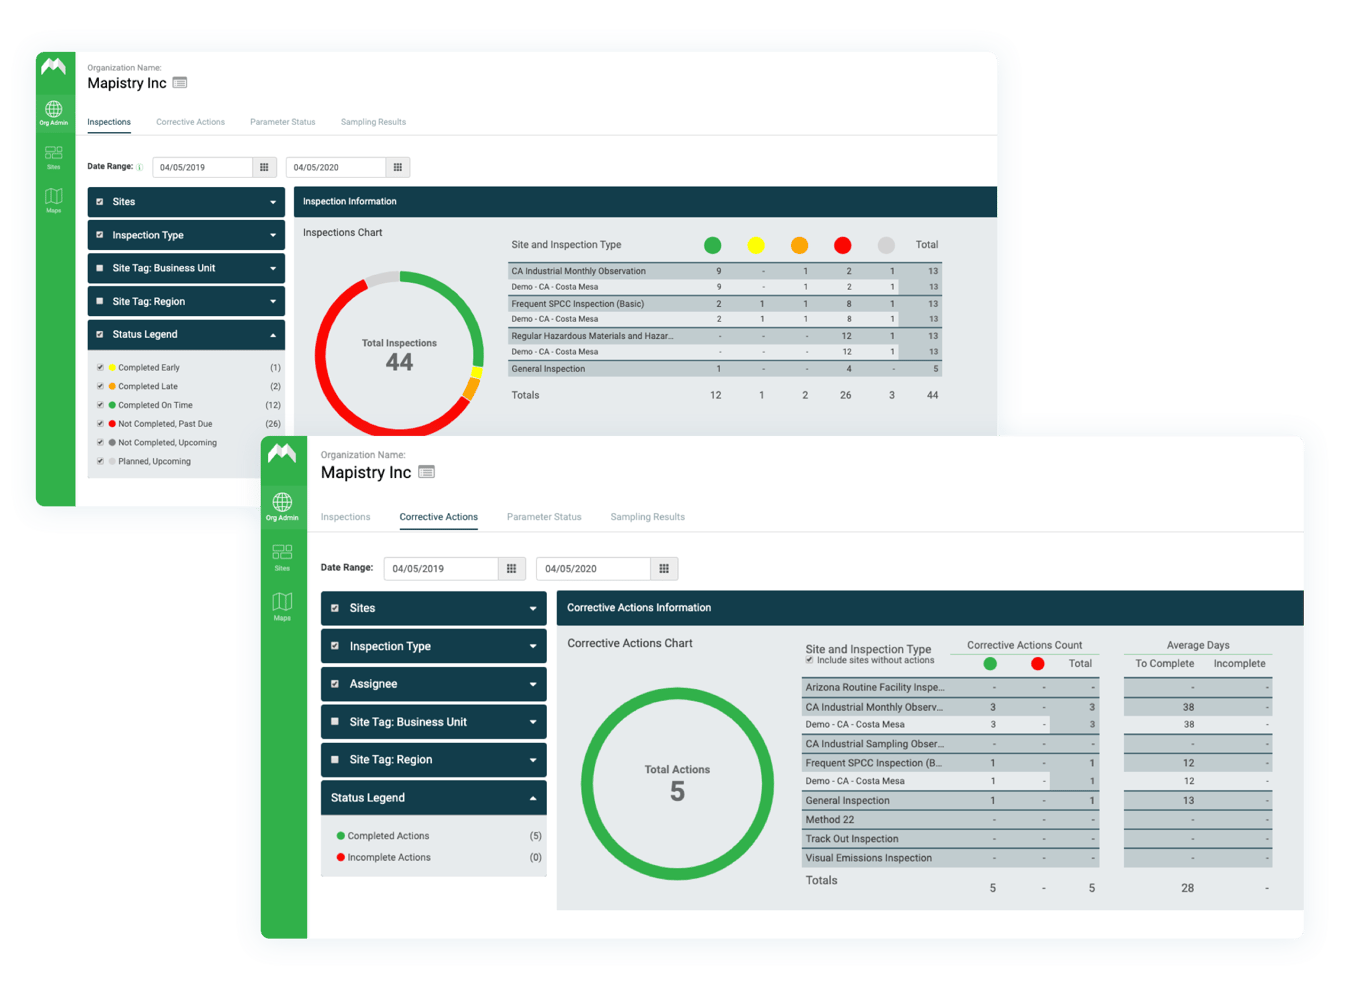Click the end date field 04/05/2020 in Corrective Actions window
1363x988 pixels.
(593, 568)
